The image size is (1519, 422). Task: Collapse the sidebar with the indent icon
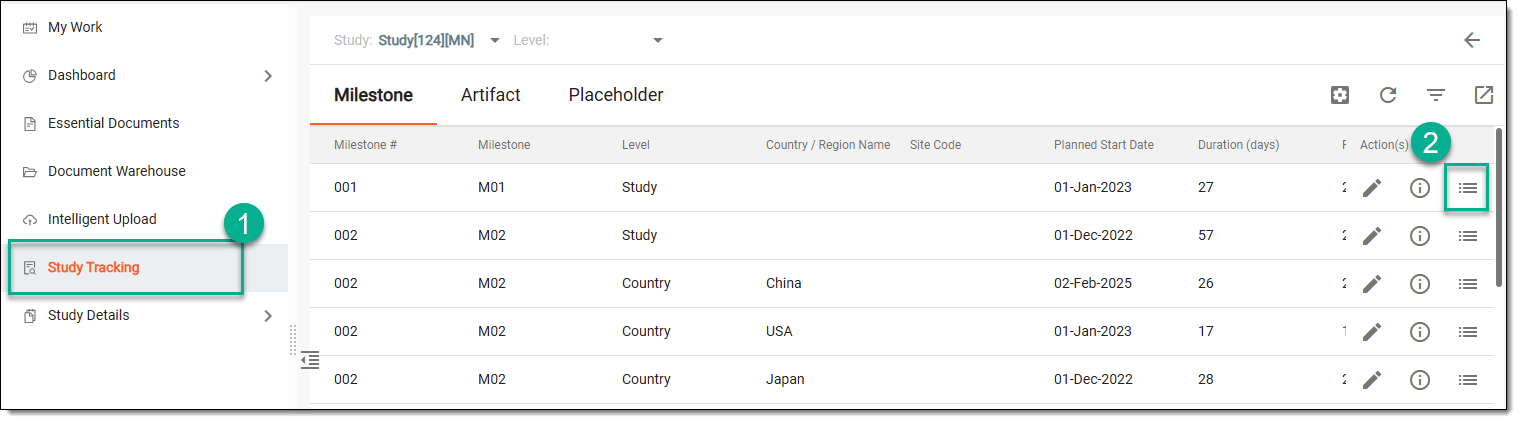[x=310, y=360]
